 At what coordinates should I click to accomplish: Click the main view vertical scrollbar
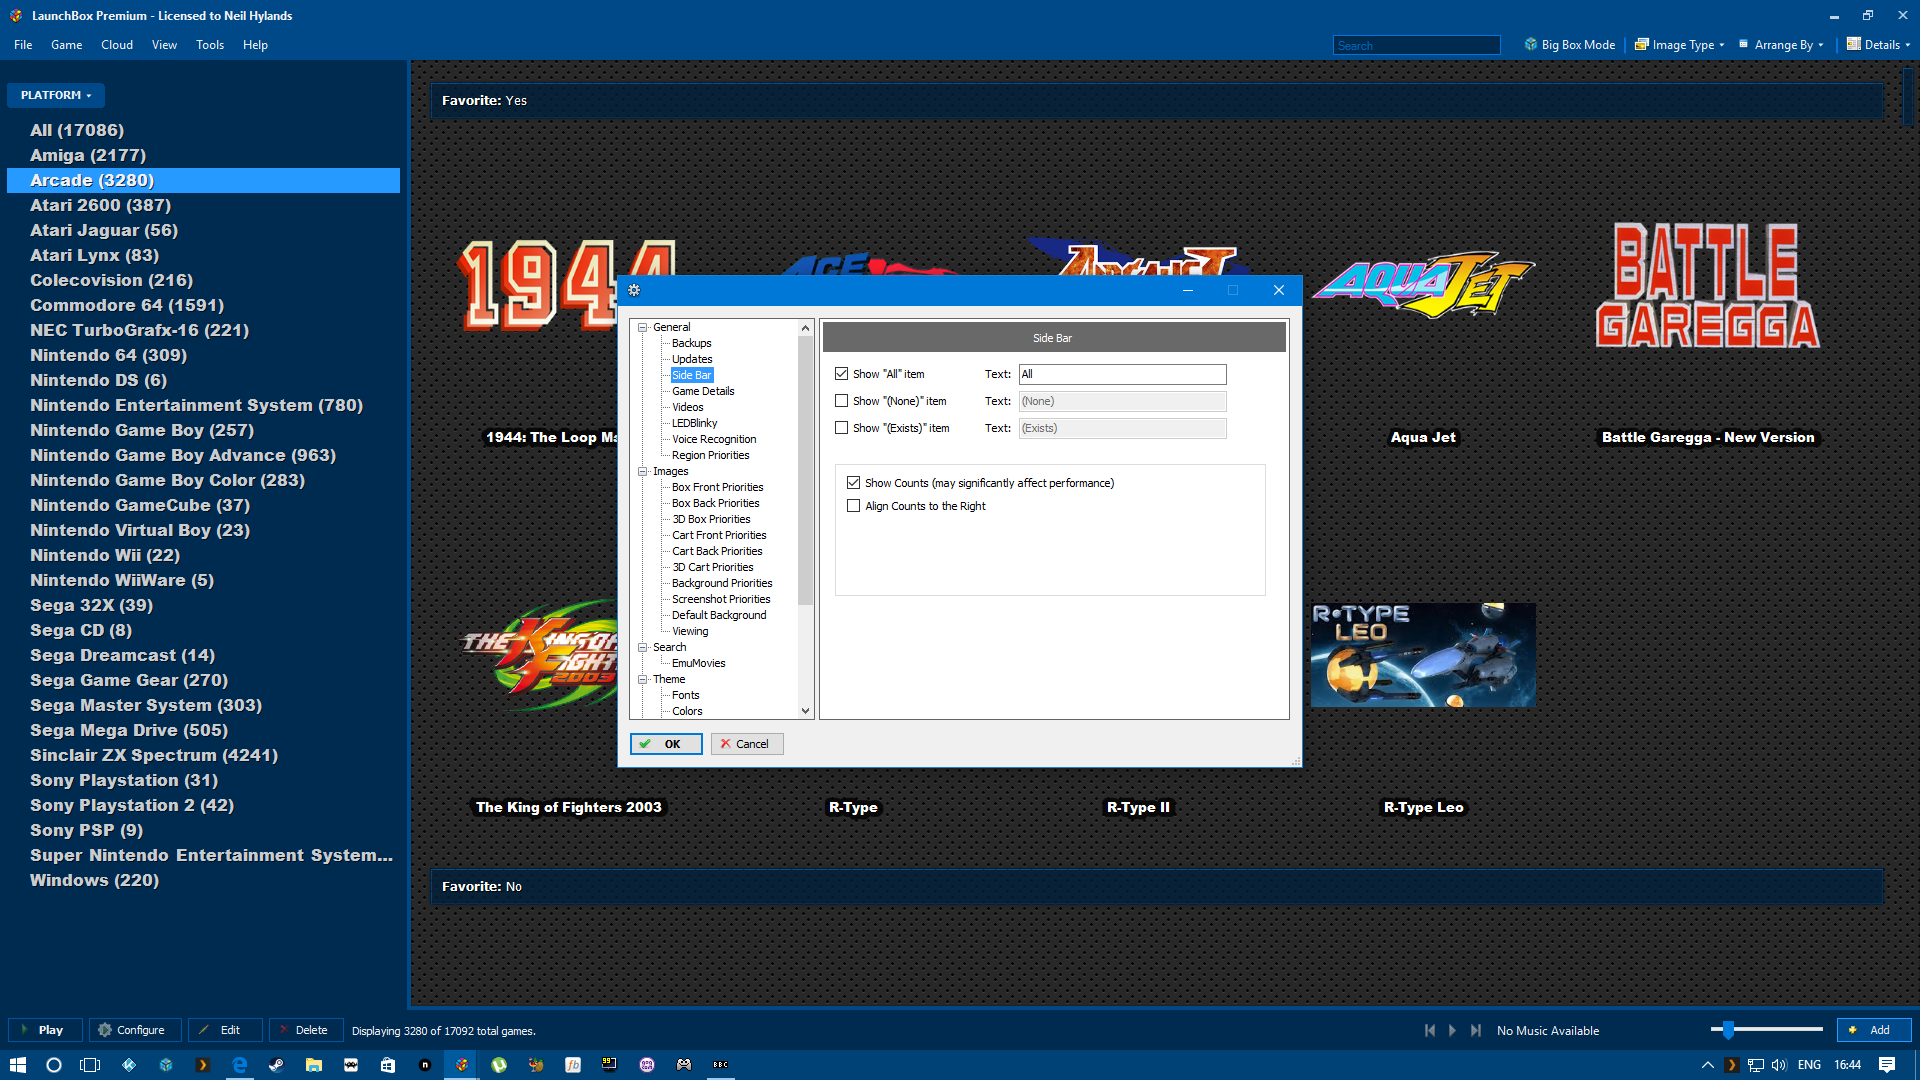(1910, 95)
